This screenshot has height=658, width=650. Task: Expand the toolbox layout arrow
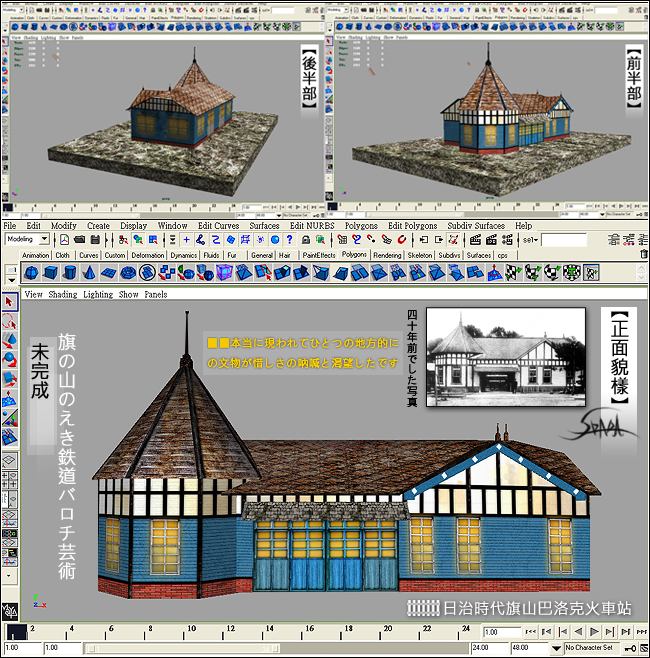coord(9,576)
